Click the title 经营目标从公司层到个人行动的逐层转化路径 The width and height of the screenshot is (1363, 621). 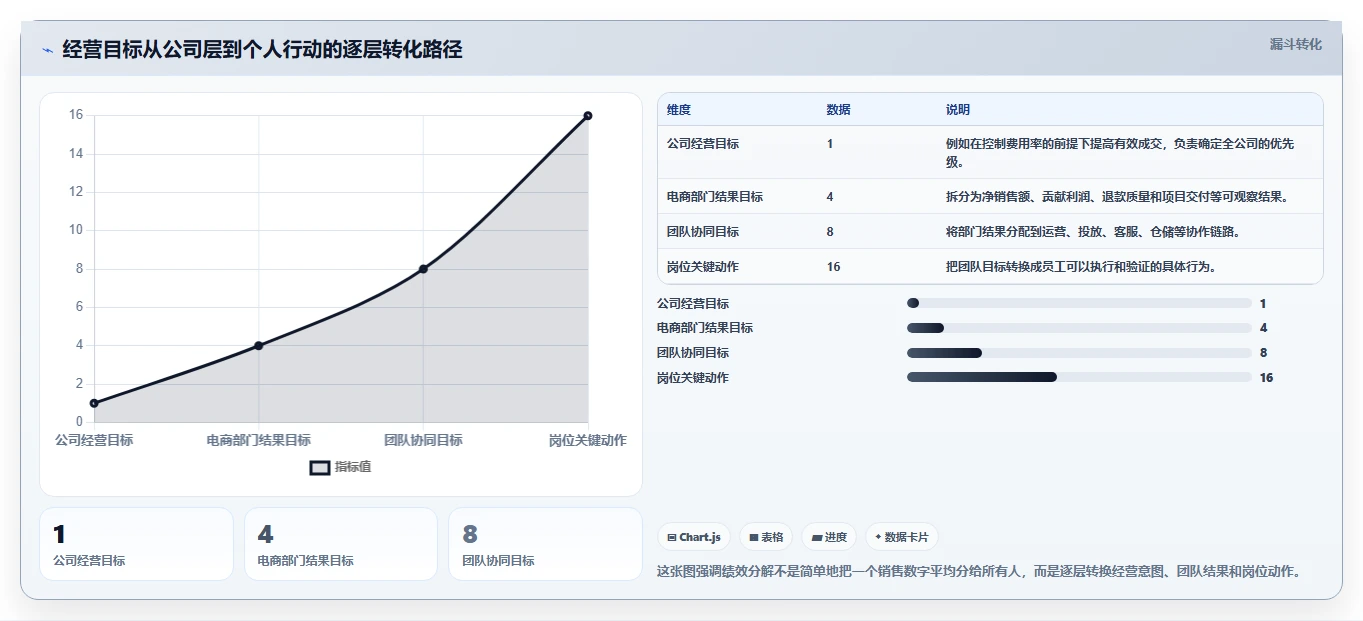(262, 49)
